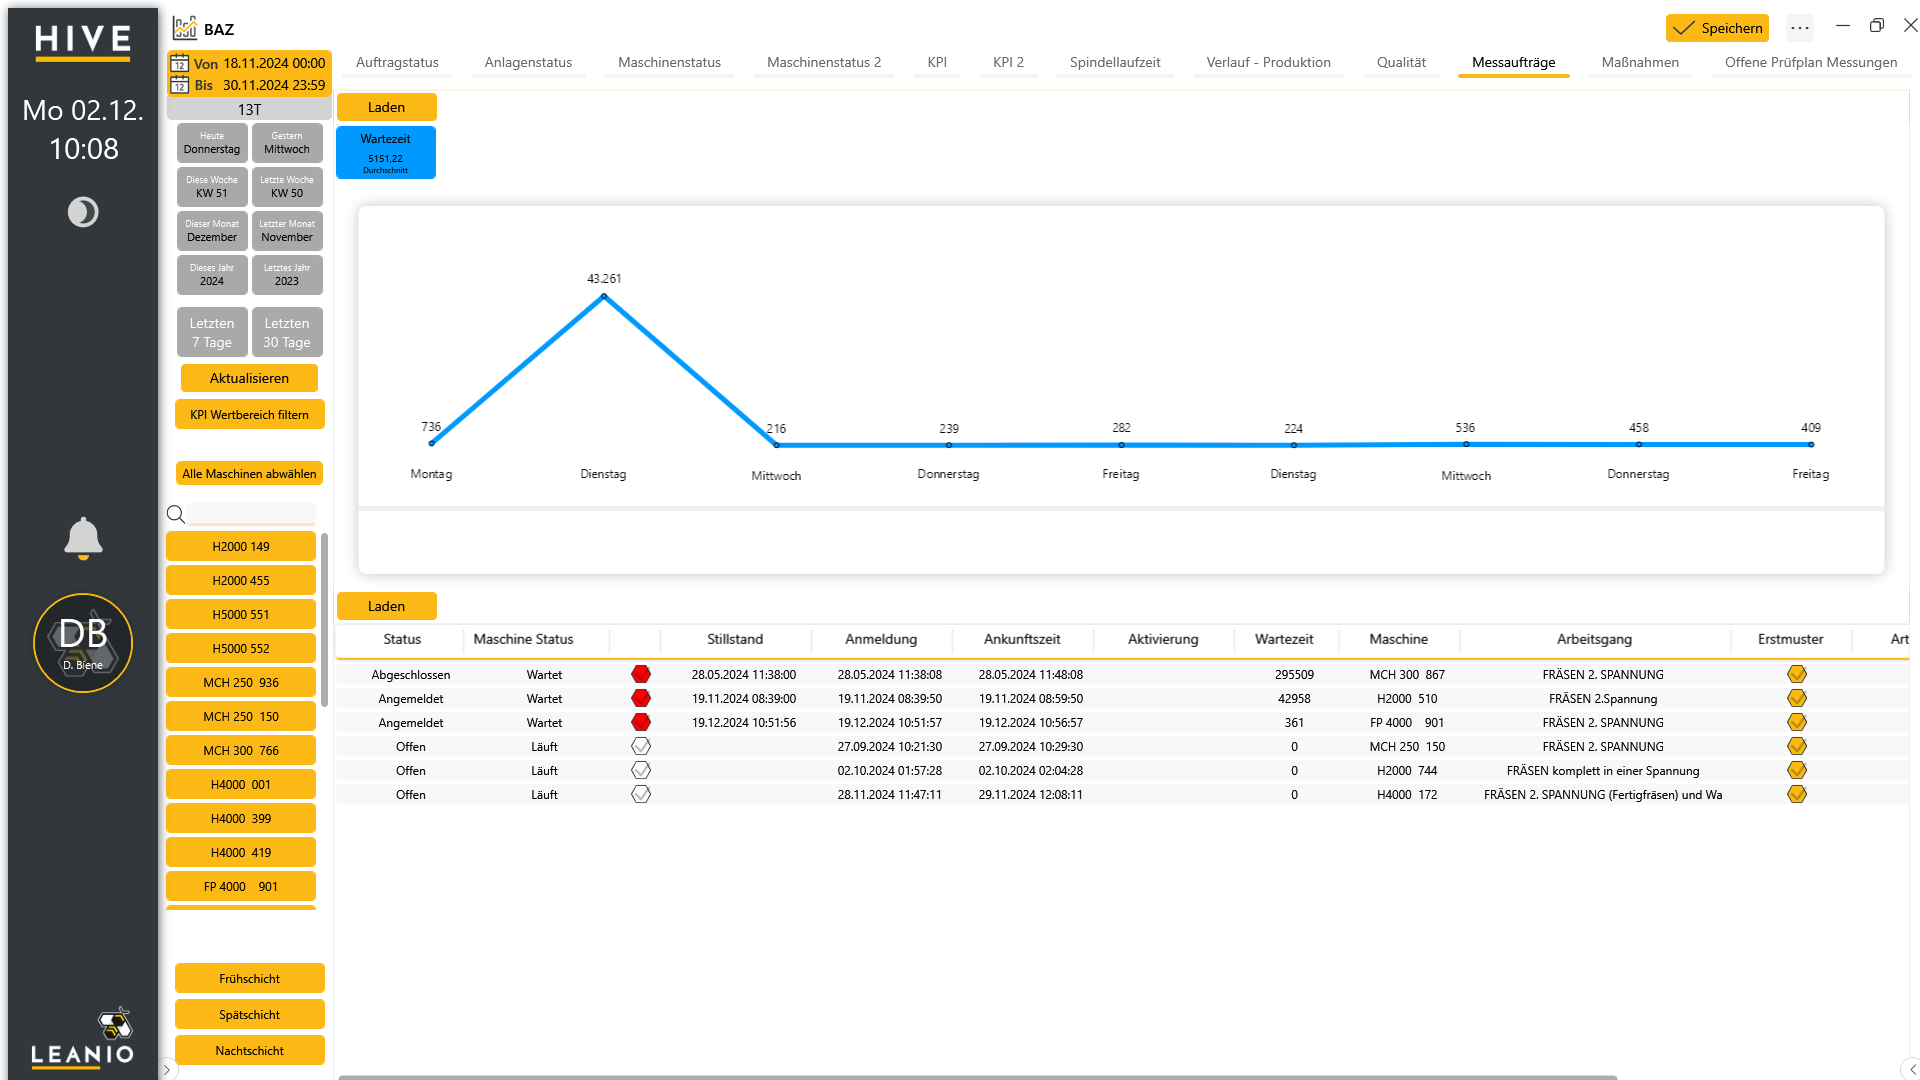Click the machine search magnifier icon
The width and height of the screenshot is (1920, 1080).
coord(176,514)
